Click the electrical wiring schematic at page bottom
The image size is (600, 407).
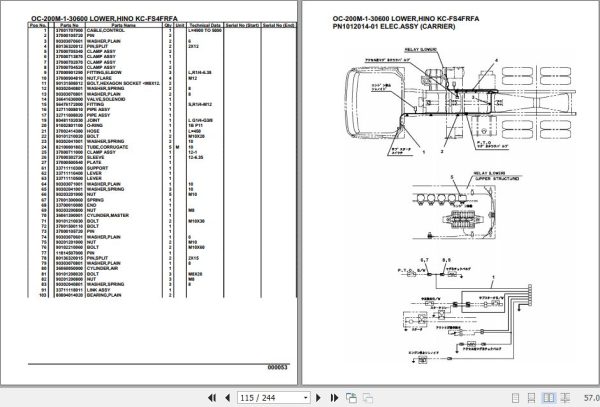click(x=464, y=311)
